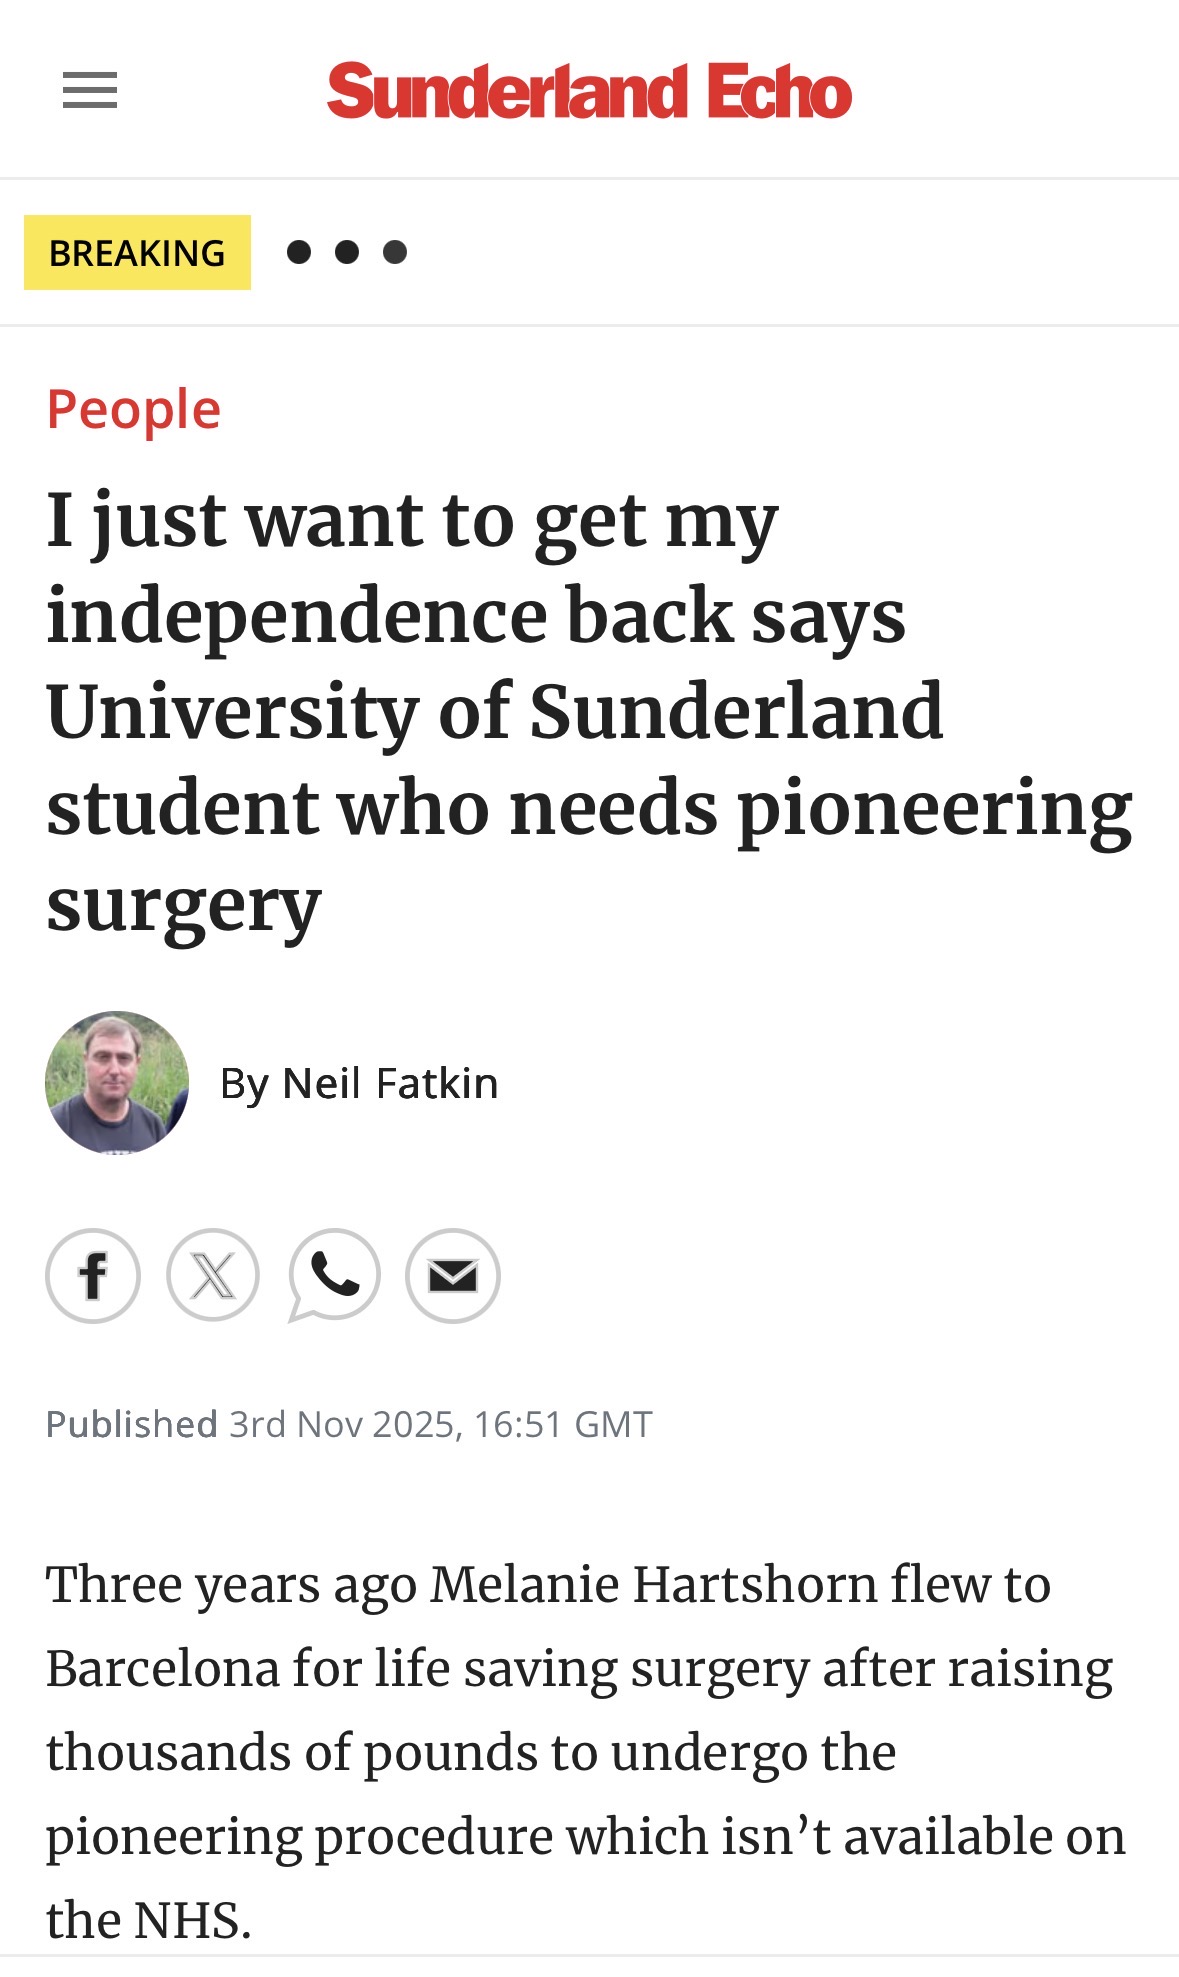
Task: Click the Sunderland Echo logo
Action: pos(589,91)
